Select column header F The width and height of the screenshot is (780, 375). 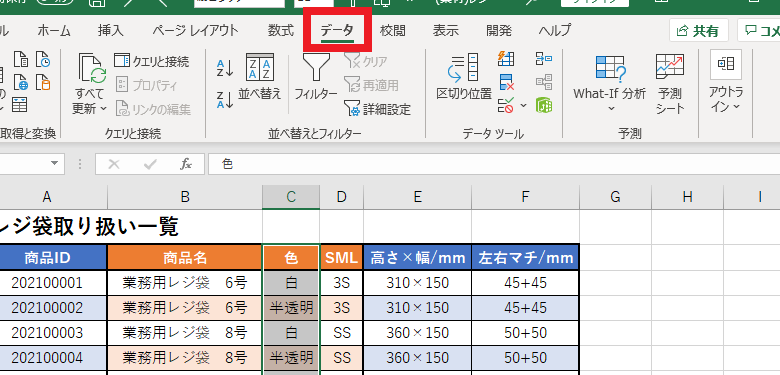pos(526,197)
